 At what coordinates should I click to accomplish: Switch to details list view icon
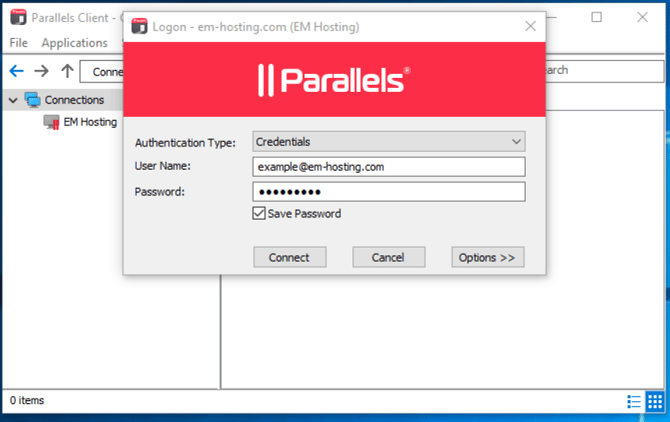pyautogui.click(x=633, y=401)
